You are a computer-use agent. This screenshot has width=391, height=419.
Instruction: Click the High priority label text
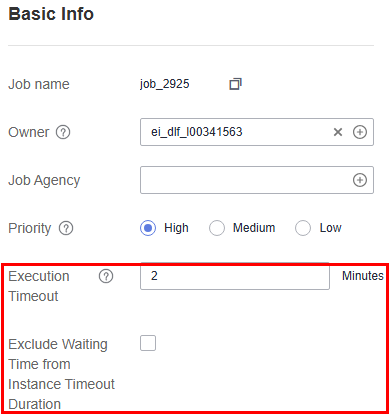[176, 228]
